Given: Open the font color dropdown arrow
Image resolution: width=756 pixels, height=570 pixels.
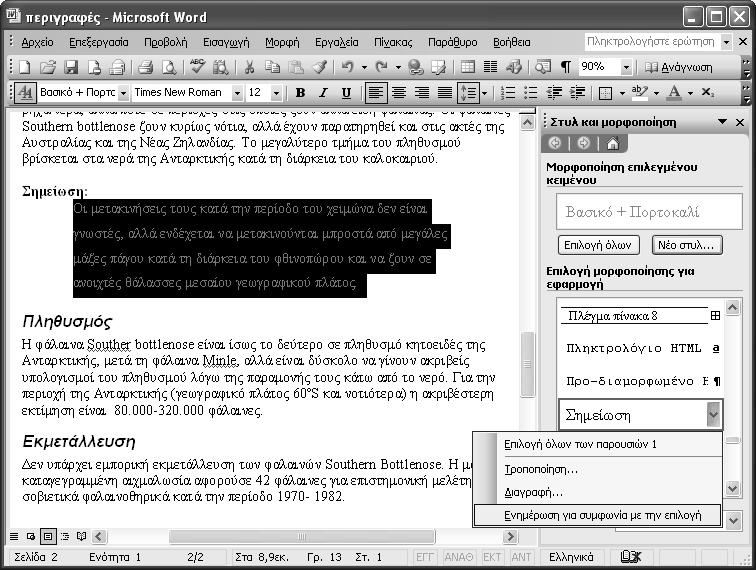Looking at the screenshot, I should (690, 93).
